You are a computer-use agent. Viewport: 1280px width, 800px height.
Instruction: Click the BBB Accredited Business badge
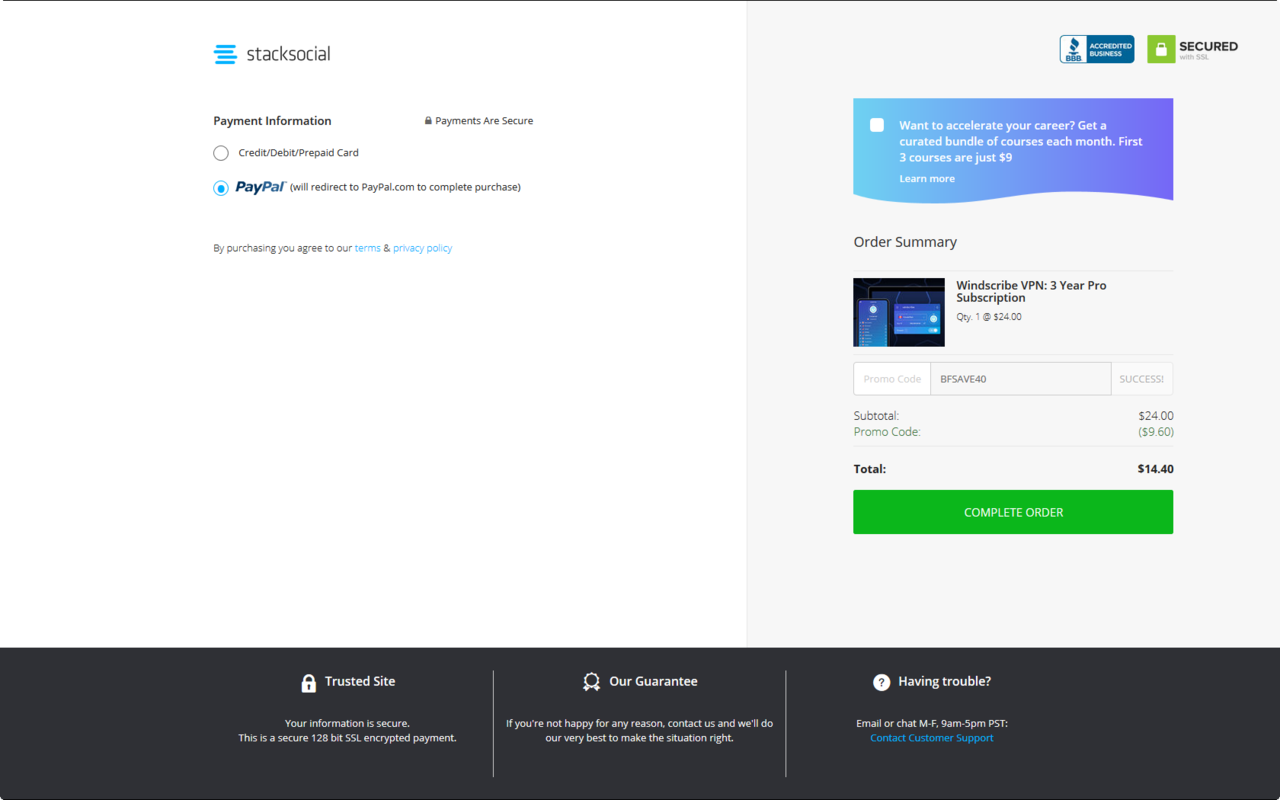point(1097,49)
